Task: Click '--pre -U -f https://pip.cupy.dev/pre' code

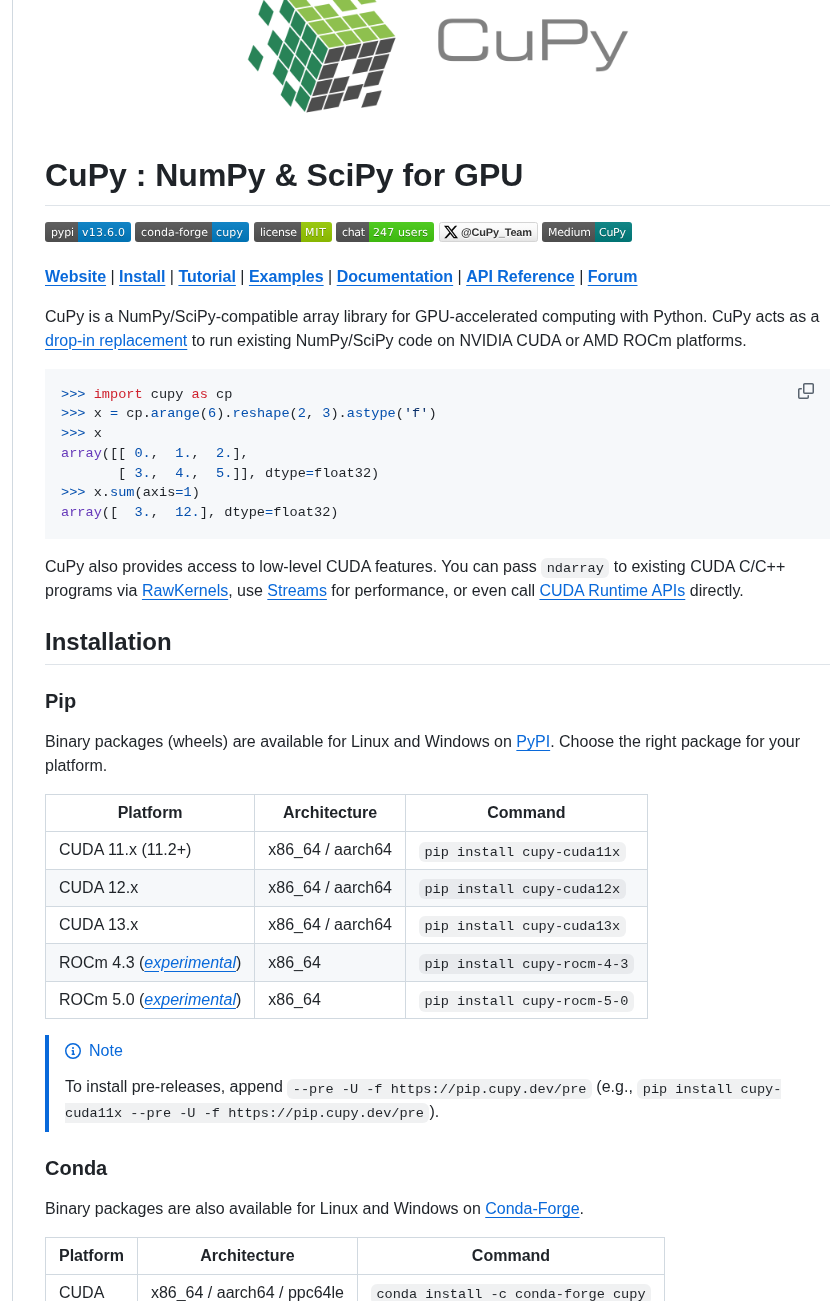Action: click(x=439, y=1089)
